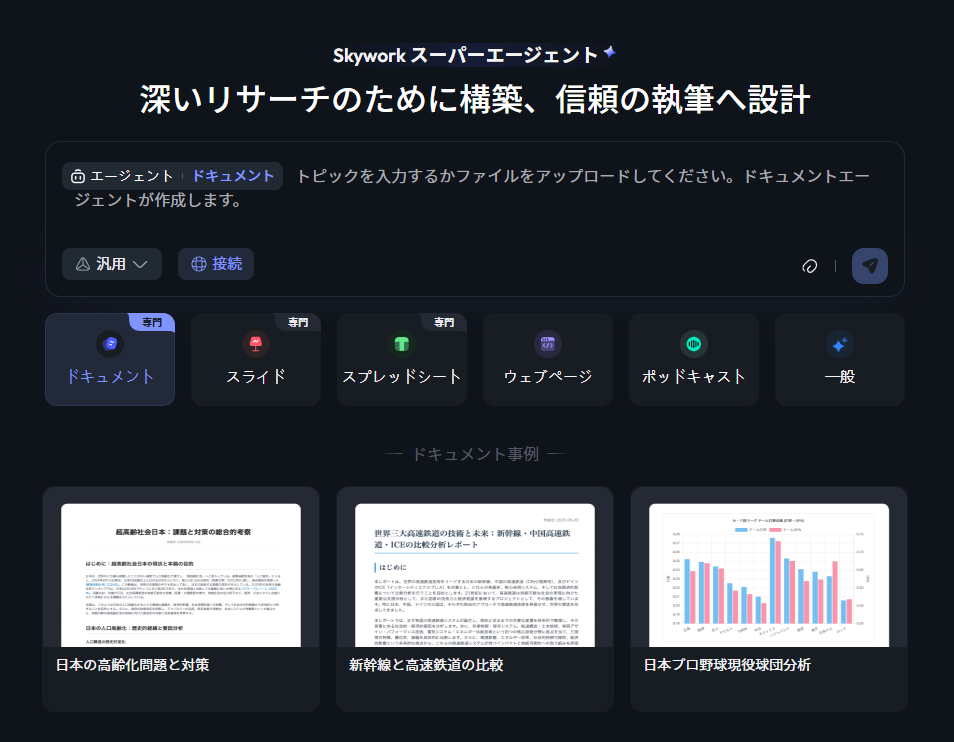Open the 汎用 dropdown chevron

[140, 264]
